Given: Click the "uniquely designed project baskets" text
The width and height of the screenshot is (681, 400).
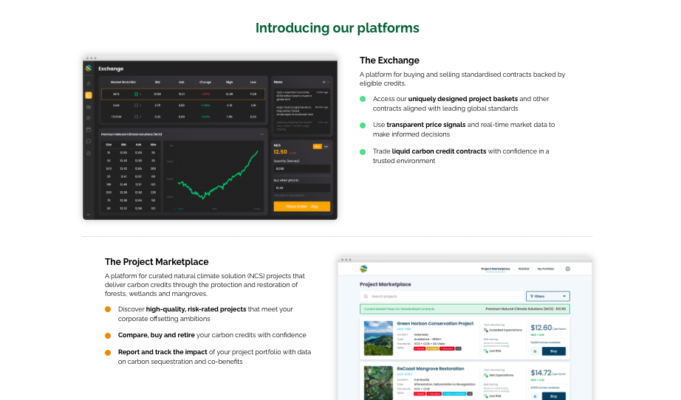Looking at the screenshot, I should pyautogui.click(x=463, y=99).
